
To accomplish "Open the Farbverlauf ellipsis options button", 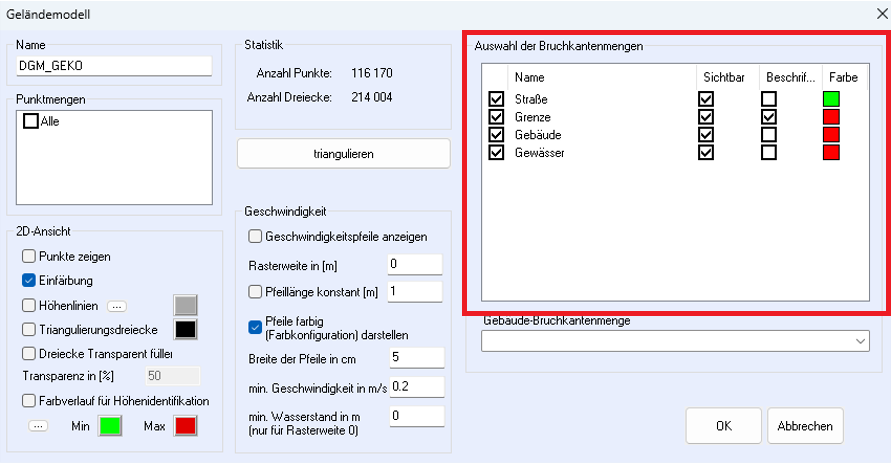I will pos(38,426).
